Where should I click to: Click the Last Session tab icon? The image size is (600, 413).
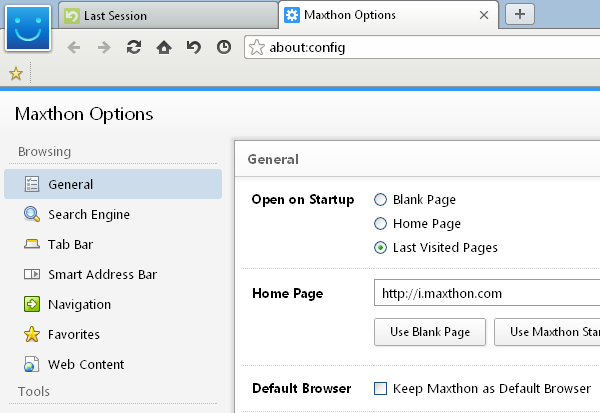(72, 16)
